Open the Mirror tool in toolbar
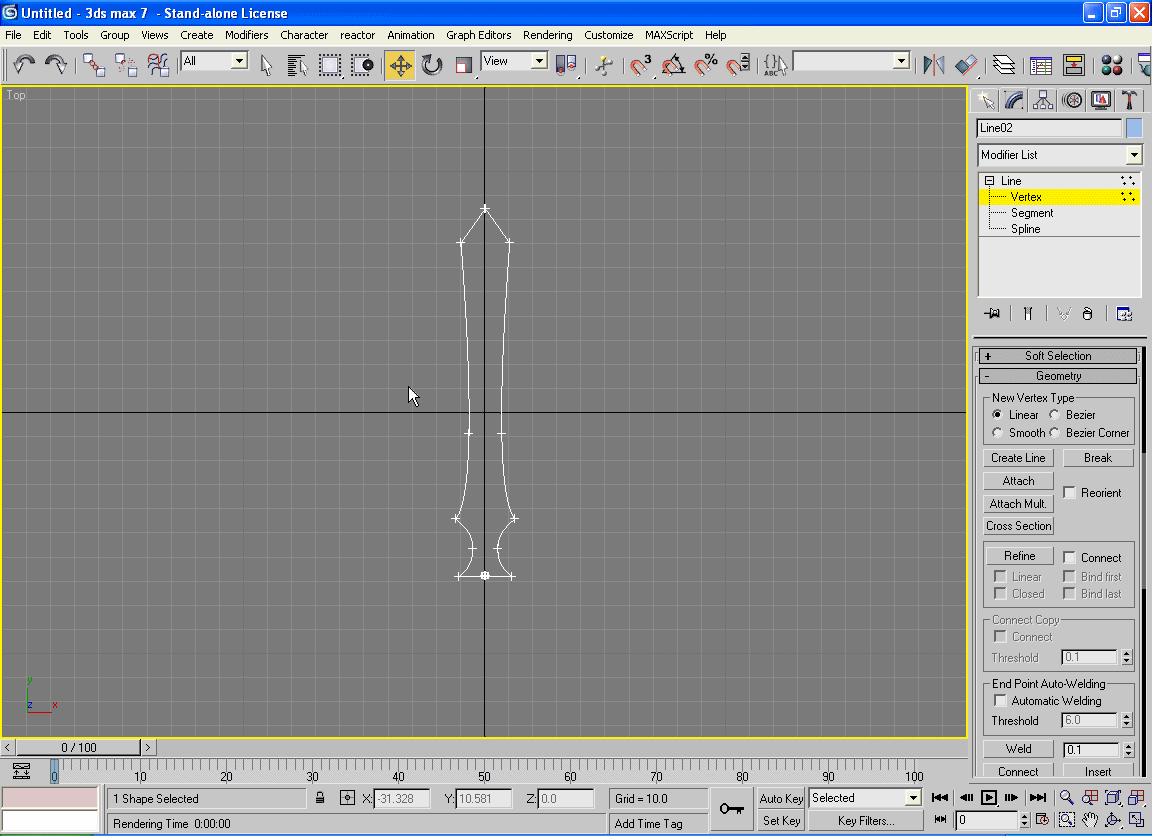Image resolution: width=1152 pixels, height=836 pixels. [x=933, y=65]
